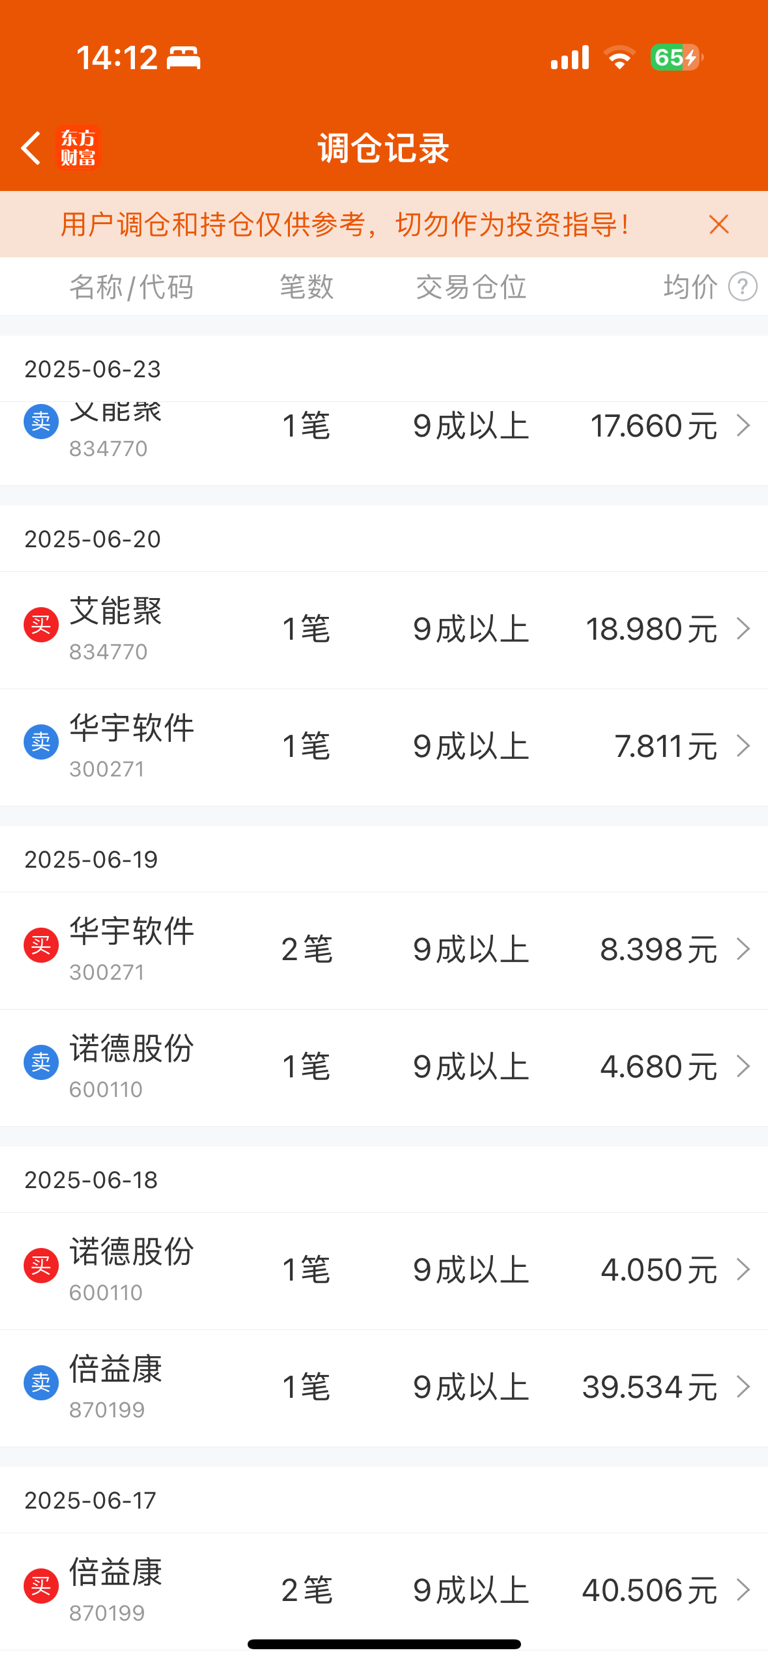Open the 均价 help question mark
769x1665 pixels.
coord(743,287)
